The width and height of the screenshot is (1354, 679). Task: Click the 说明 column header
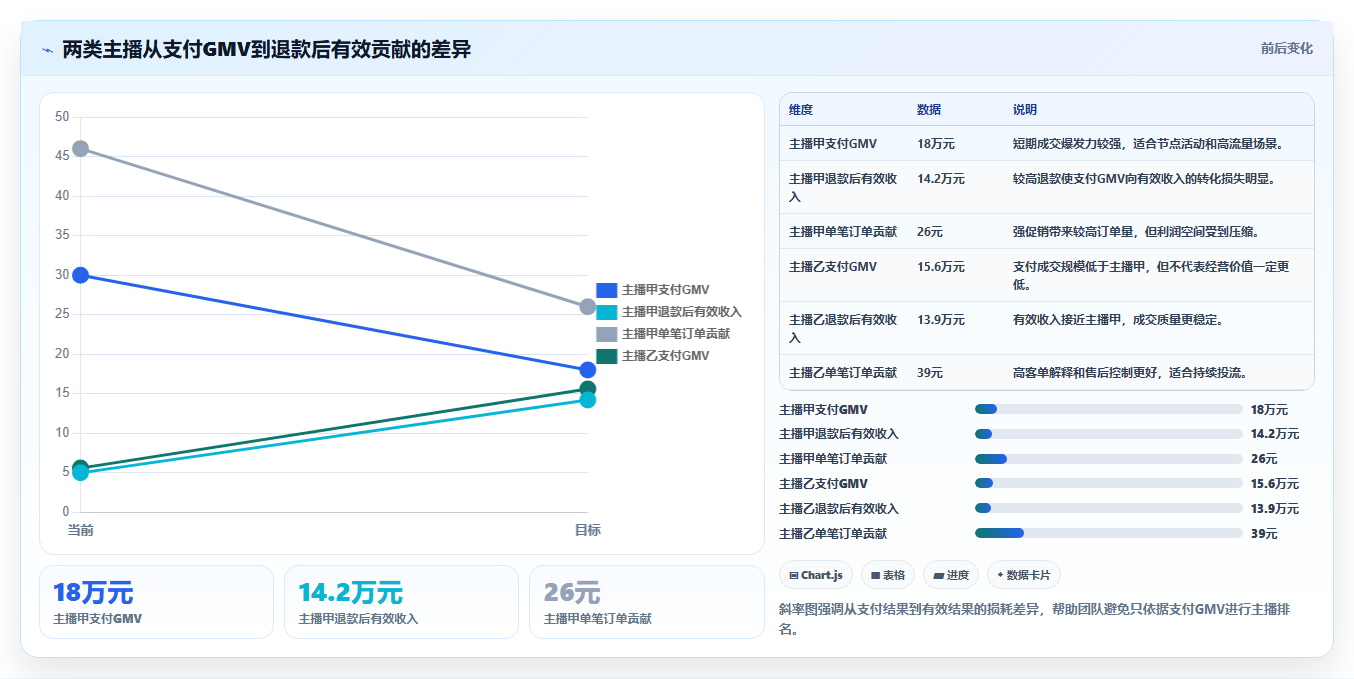pos(1025,110)
